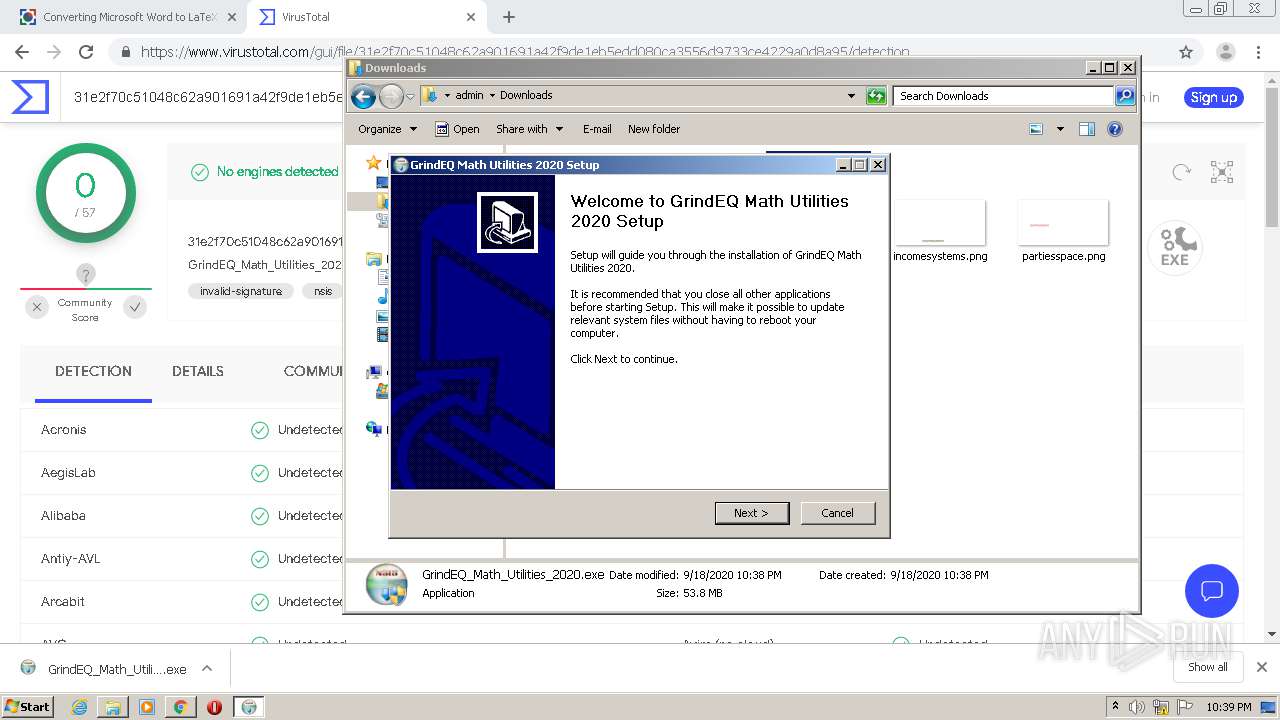Vote positive on community score
The height and width of the screenshot is (720, 1280).
coord(135,307)
